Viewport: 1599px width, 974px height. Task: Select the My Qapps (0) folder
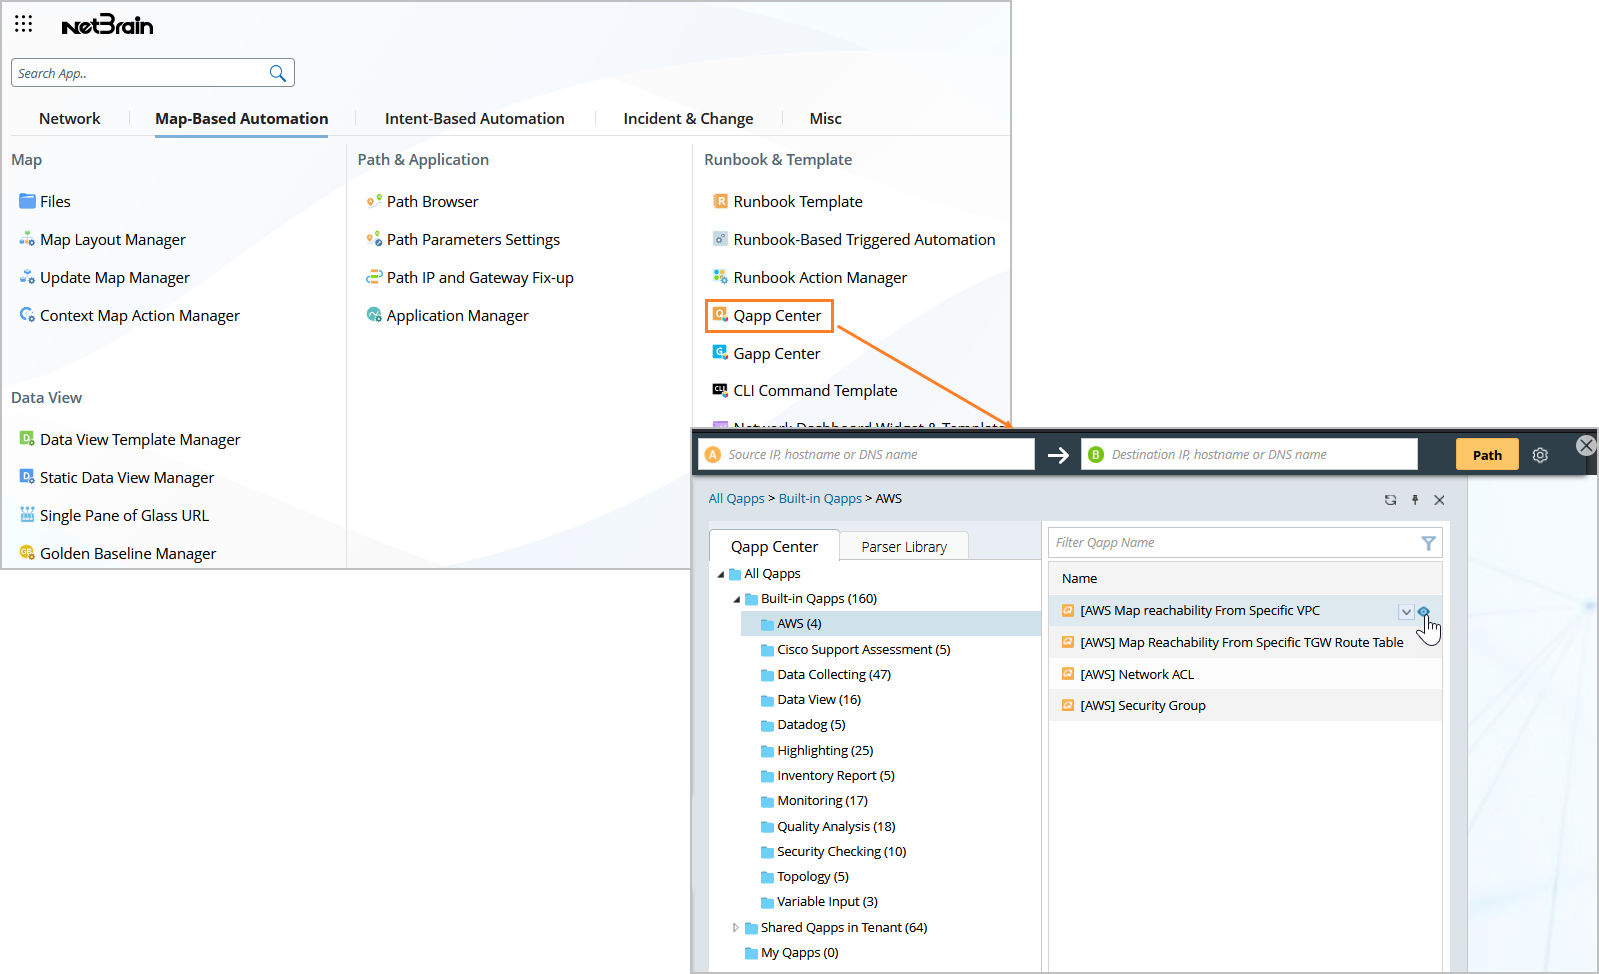(x=799, y=953)
